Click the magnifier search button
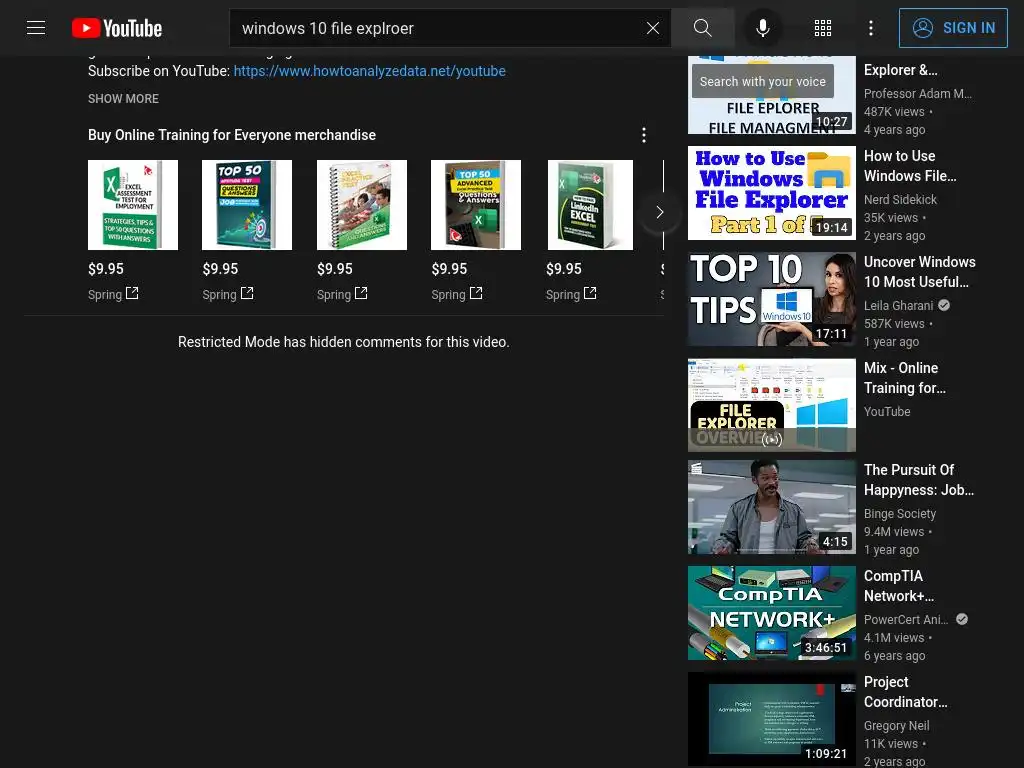 tap(703, 28)
